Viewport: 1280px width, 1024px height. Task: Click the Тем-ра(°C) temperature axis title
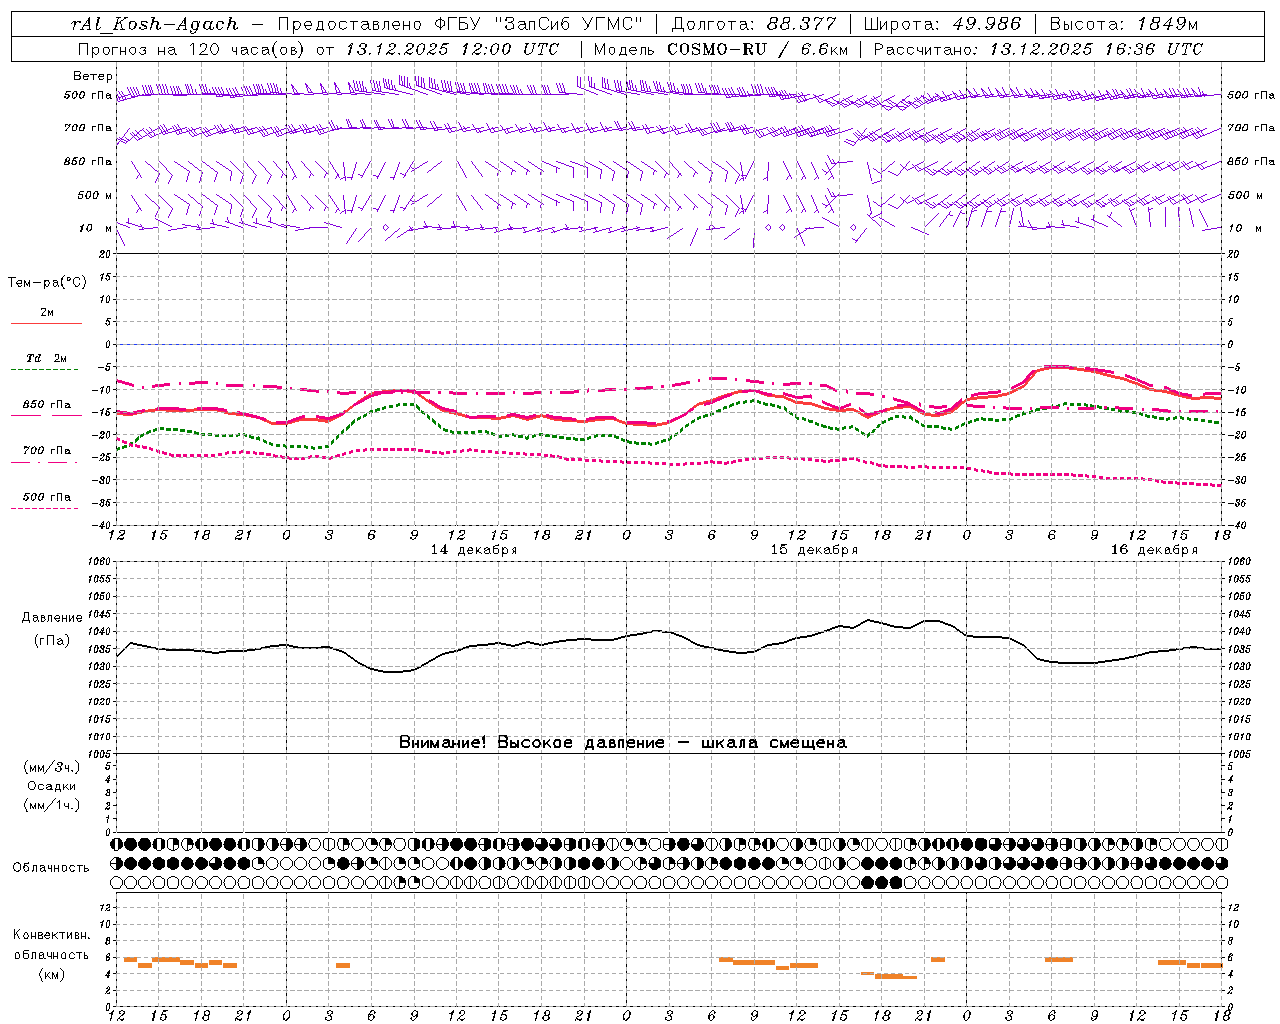(47, 283)
